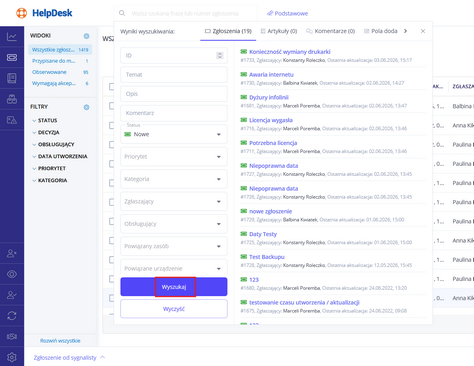Open the statistics chart sidebar icon
The height and width of the screenshot is (366, 474).
coord(12,37)
